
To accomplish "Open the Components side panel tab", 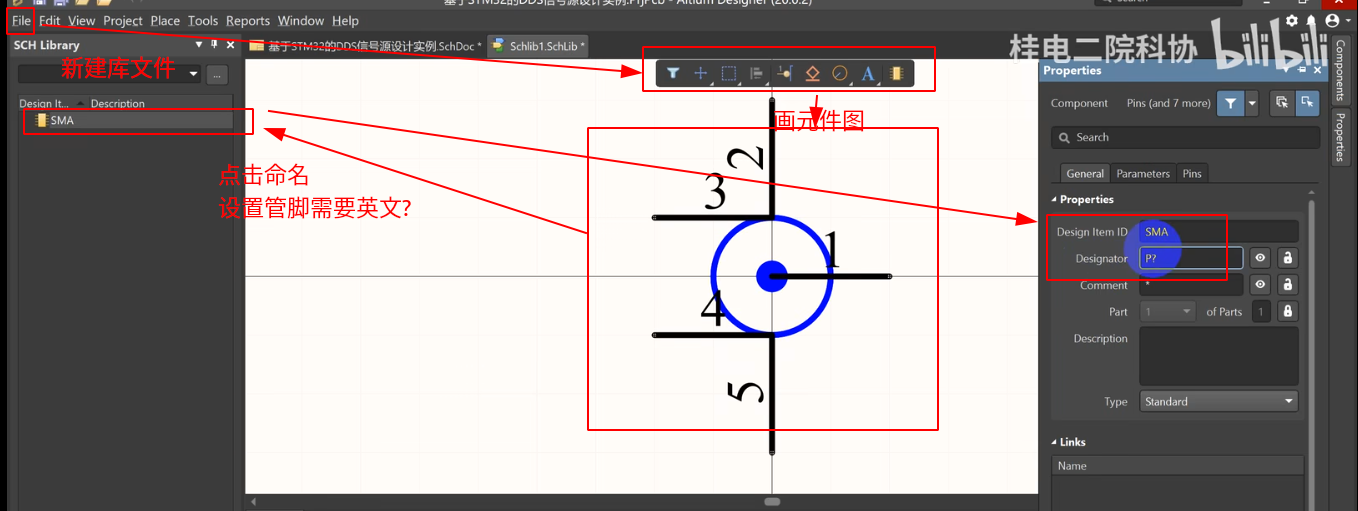I will tap(1340, 71).
